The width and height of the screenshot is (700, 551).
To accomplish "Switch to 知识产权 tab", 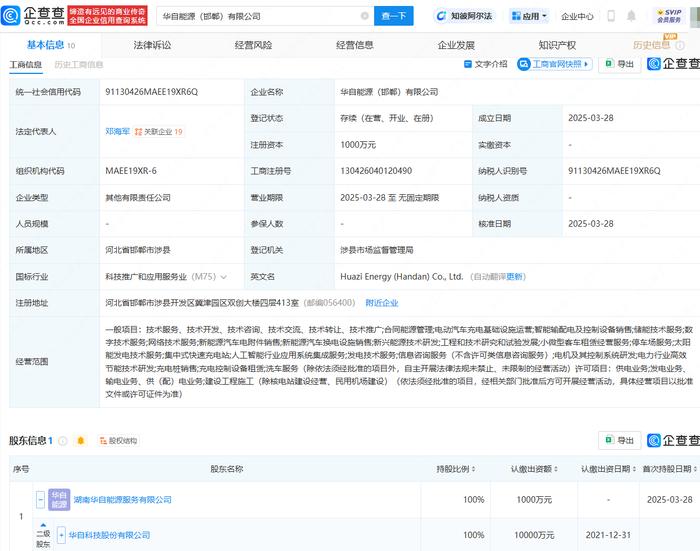I will [x=557, y=45].
